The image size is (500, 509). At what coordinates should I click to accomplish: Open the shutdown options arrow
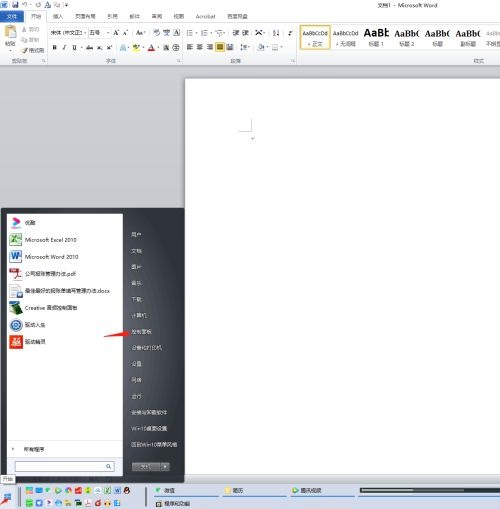point(165,467)
